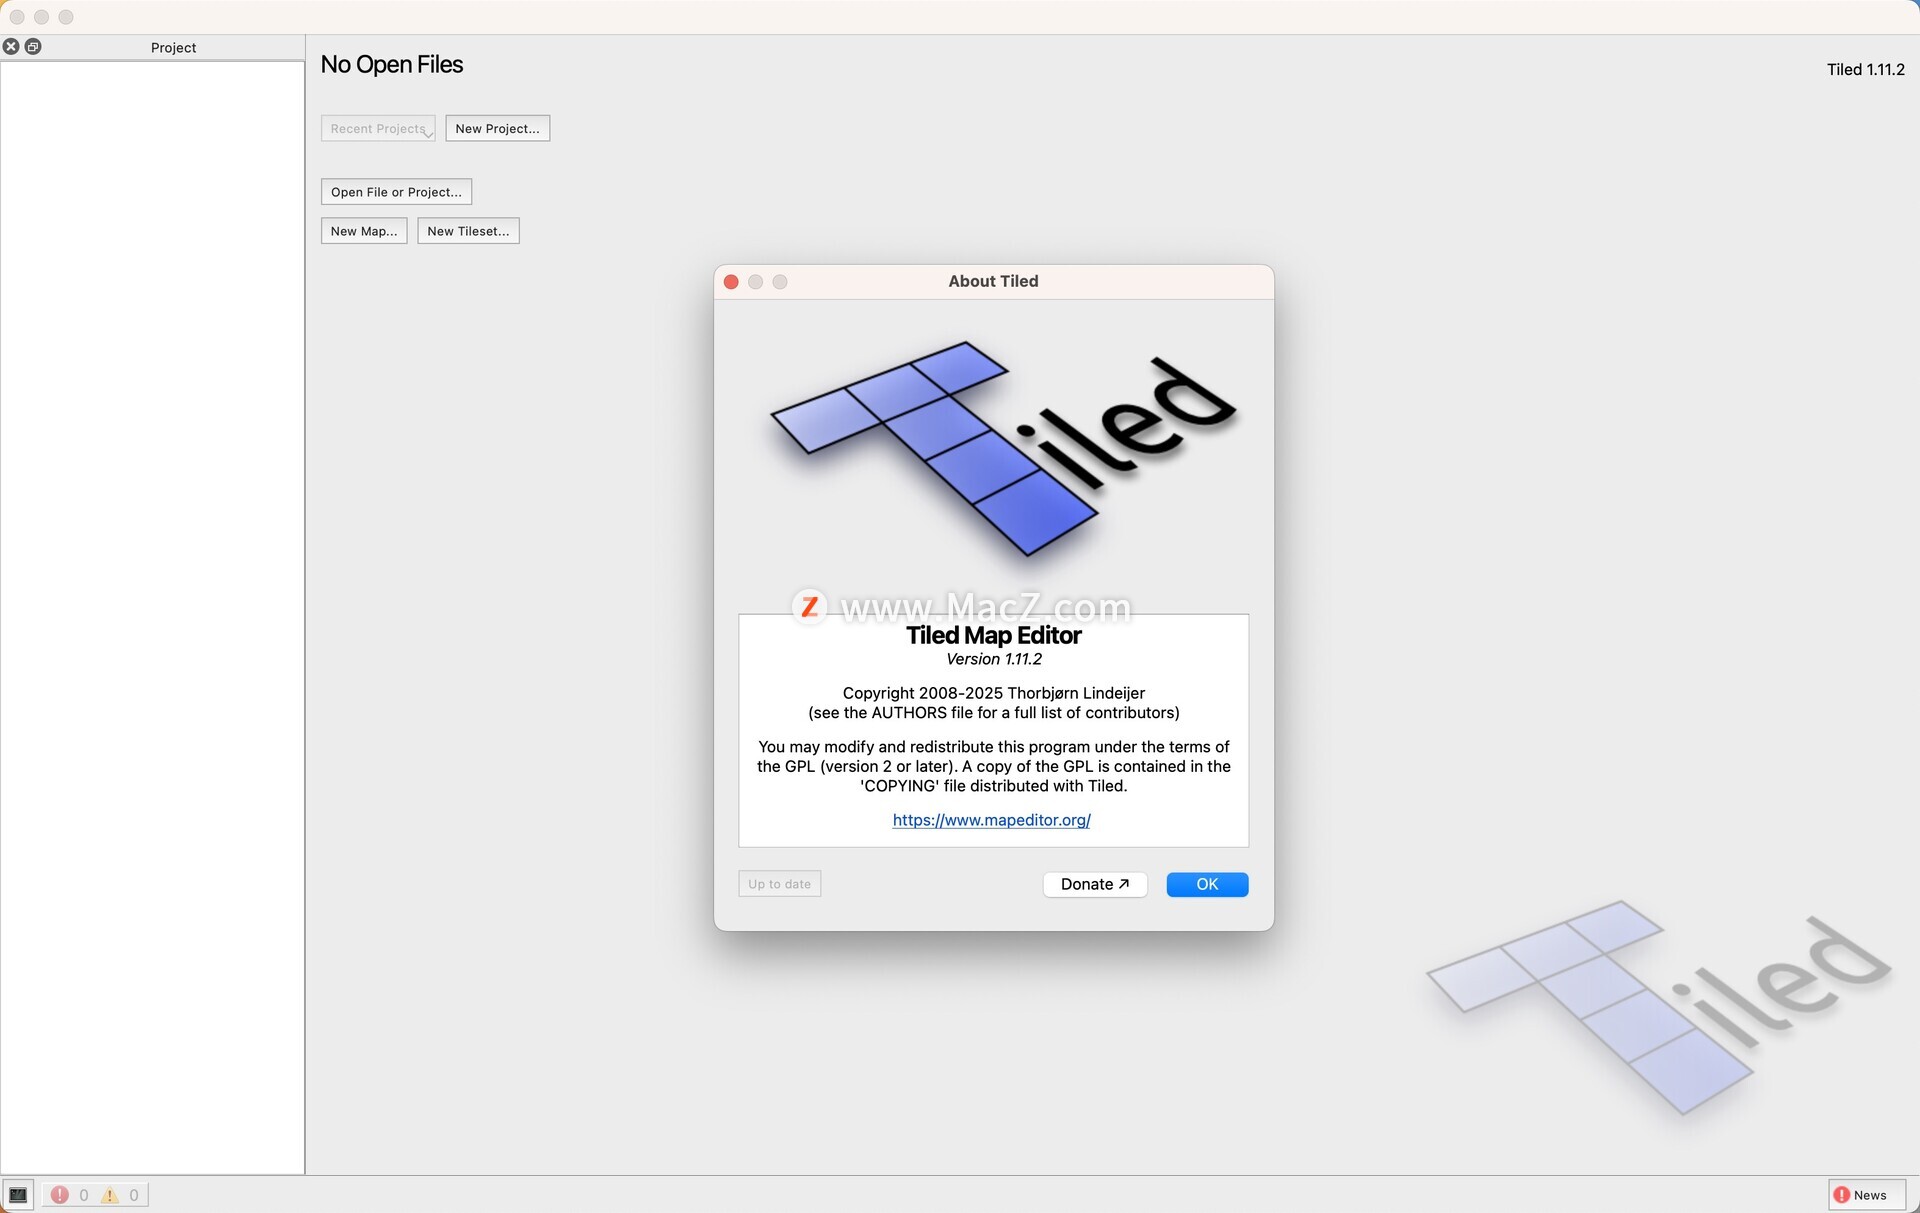Show errors via the red error counter icon
1920x1213 pixels.
[60, 1194]
